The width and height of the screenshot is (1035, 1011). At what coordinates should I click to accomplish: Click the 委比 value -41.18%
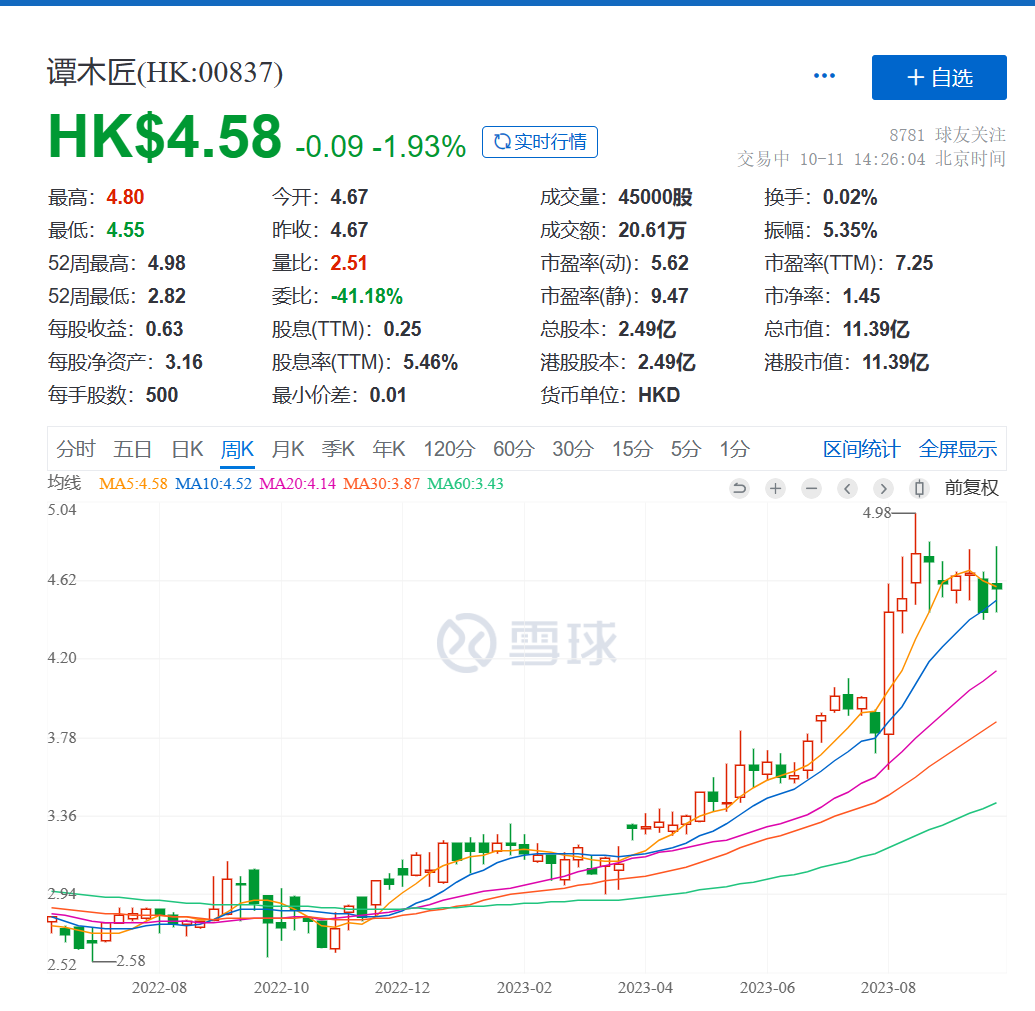point(367,296)
